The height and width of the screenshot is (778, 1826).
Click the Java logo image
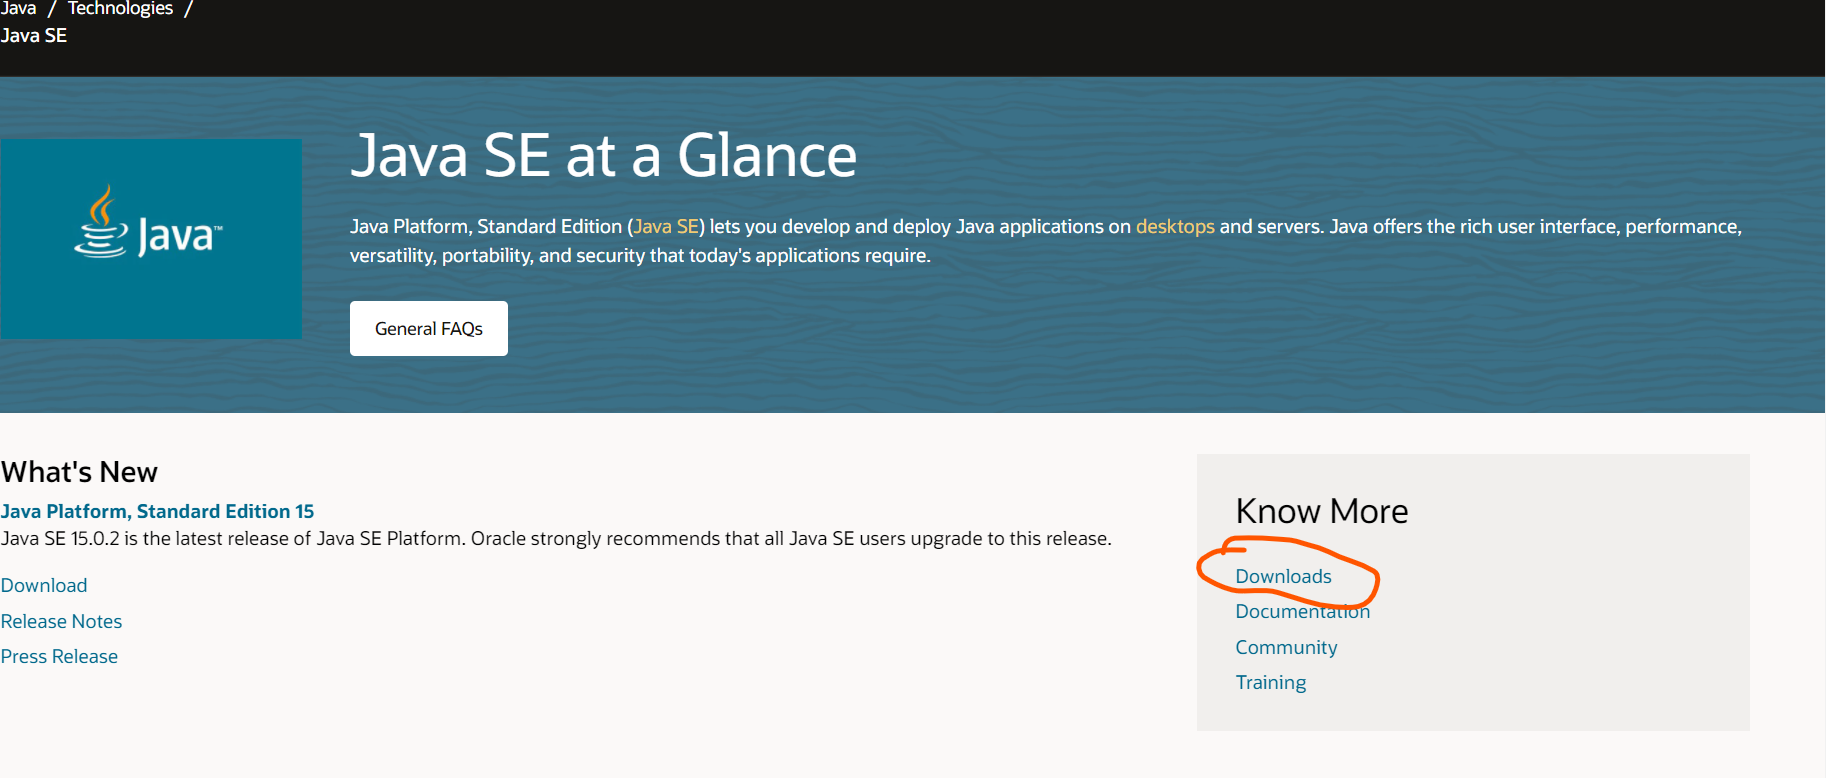point(151,238)
